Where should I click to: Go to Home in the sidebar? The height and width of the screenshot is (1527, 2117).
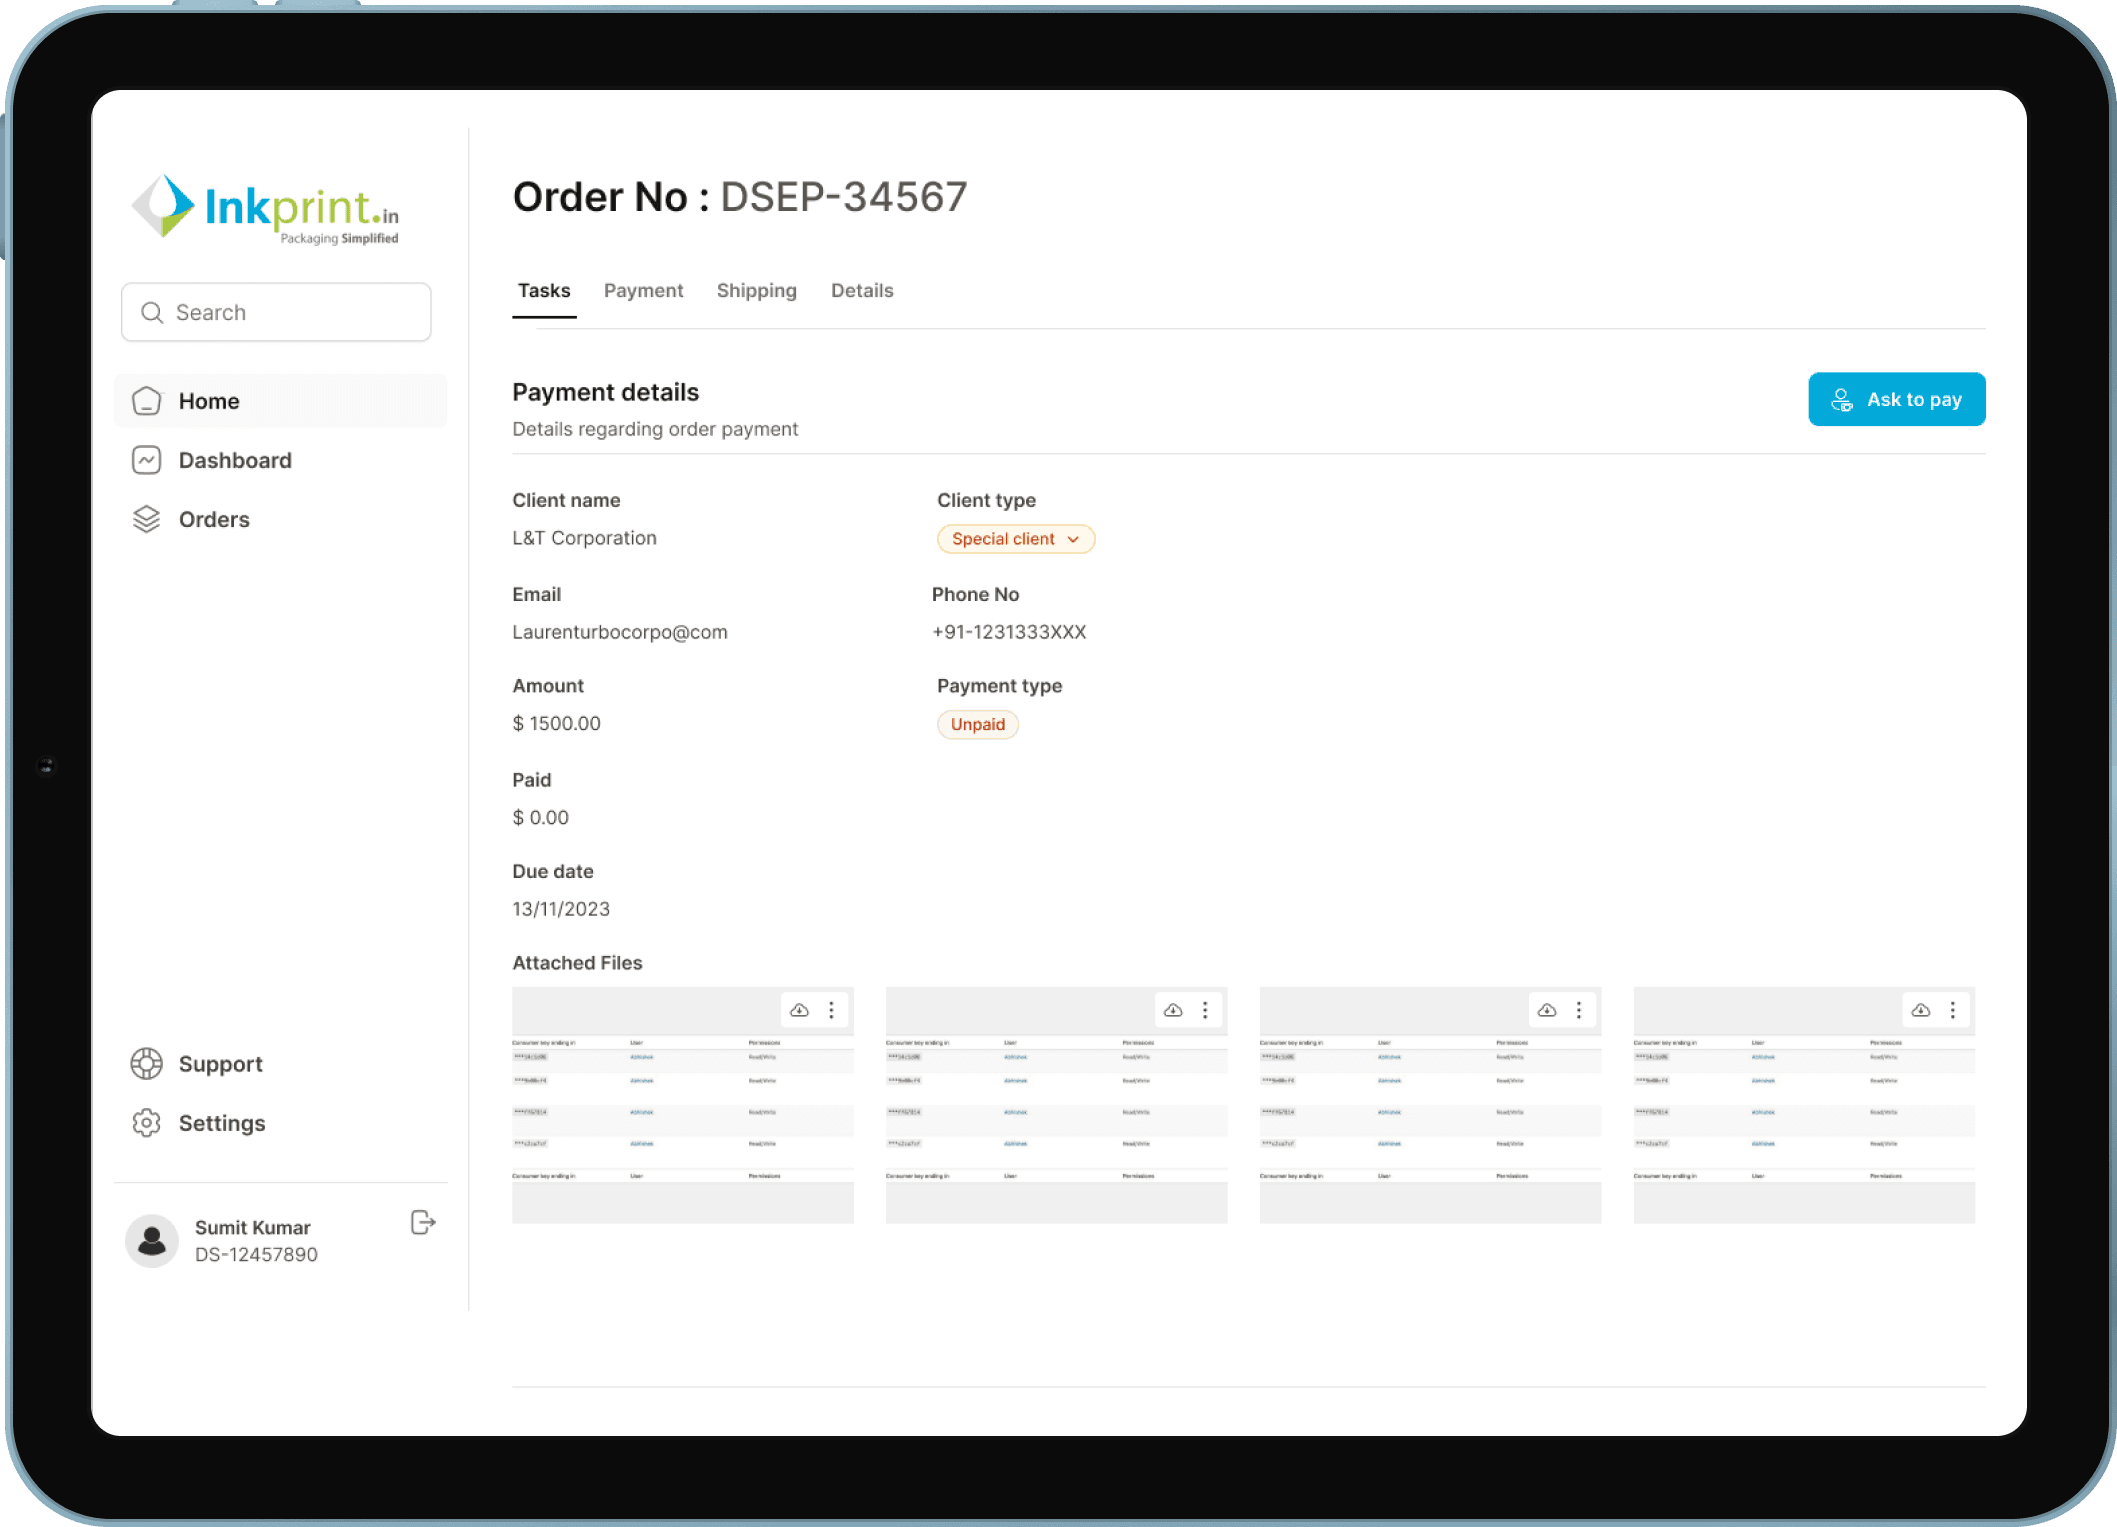(209, 401)
